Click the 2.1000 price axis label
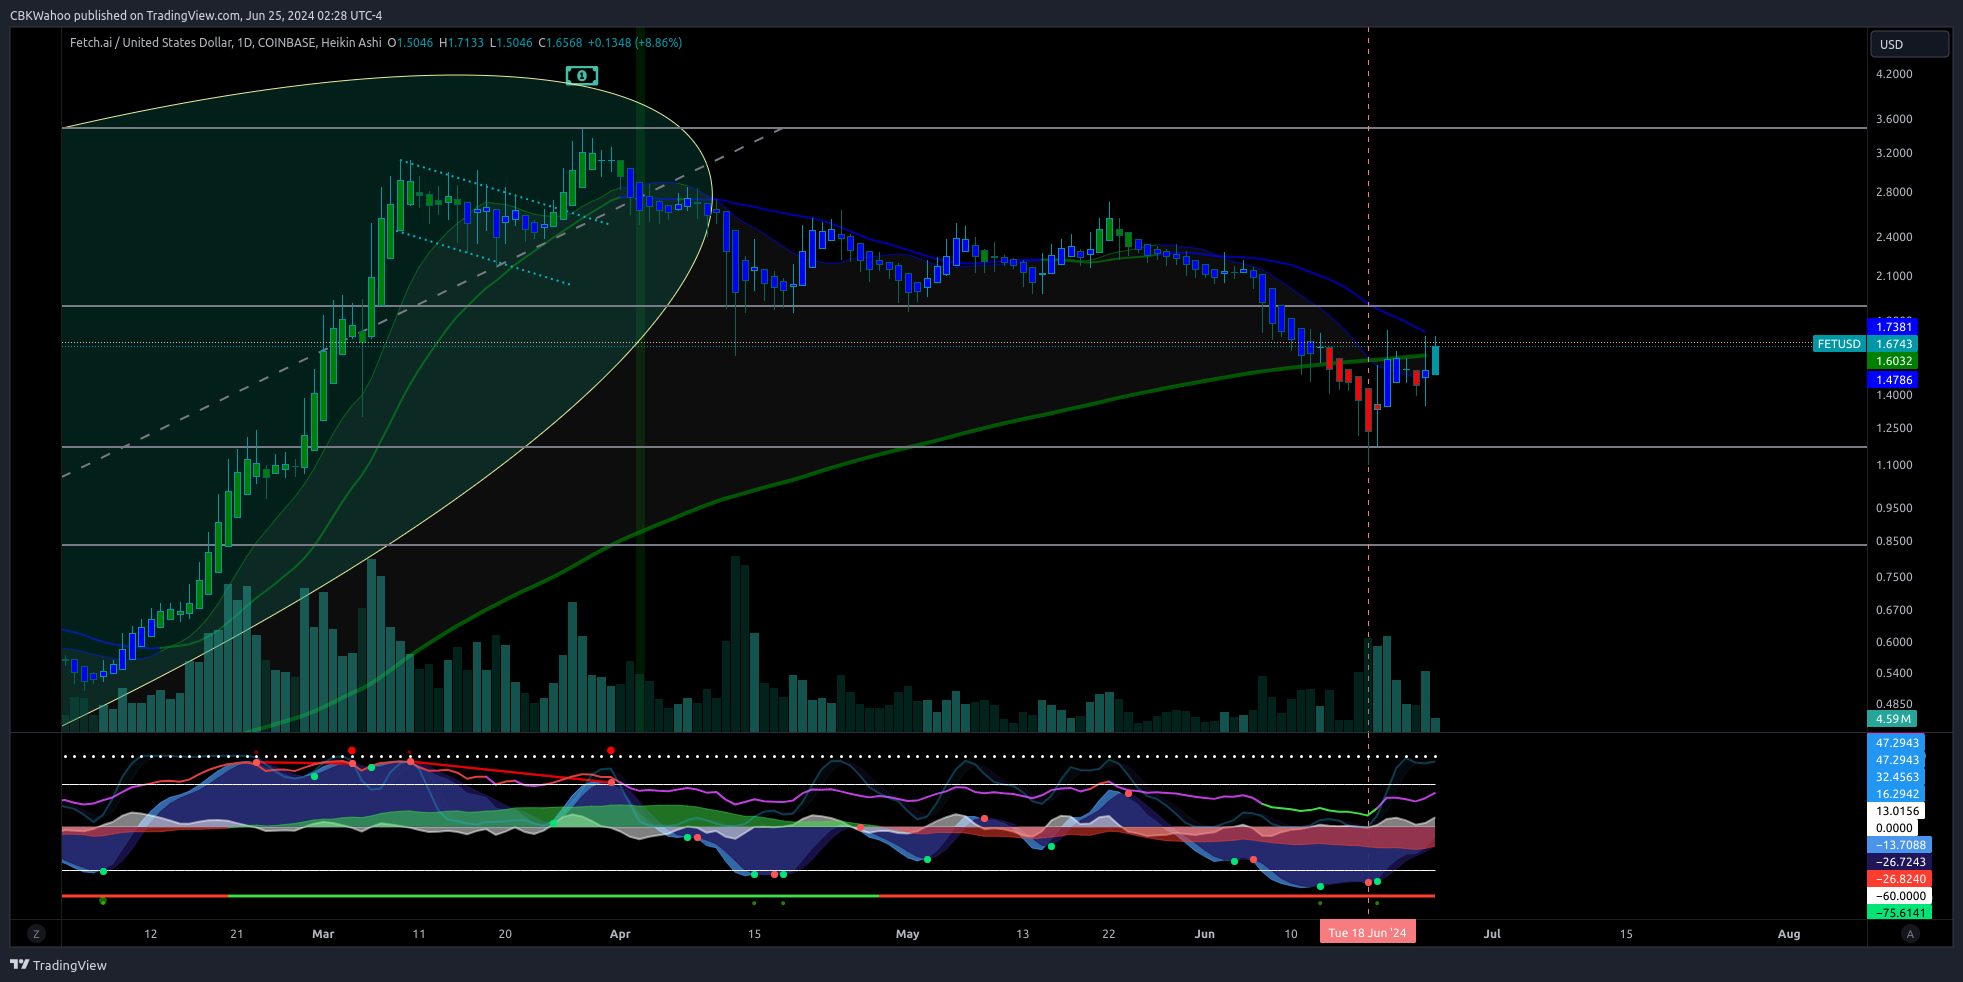 click(1894, 276)
